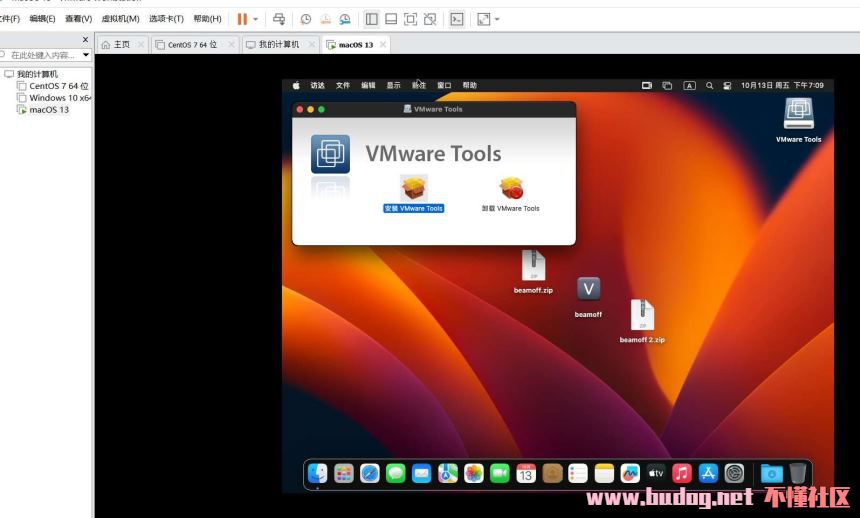Toggle the library sidebar view icon
860x518 pixels.
click(x=371, y=19)
